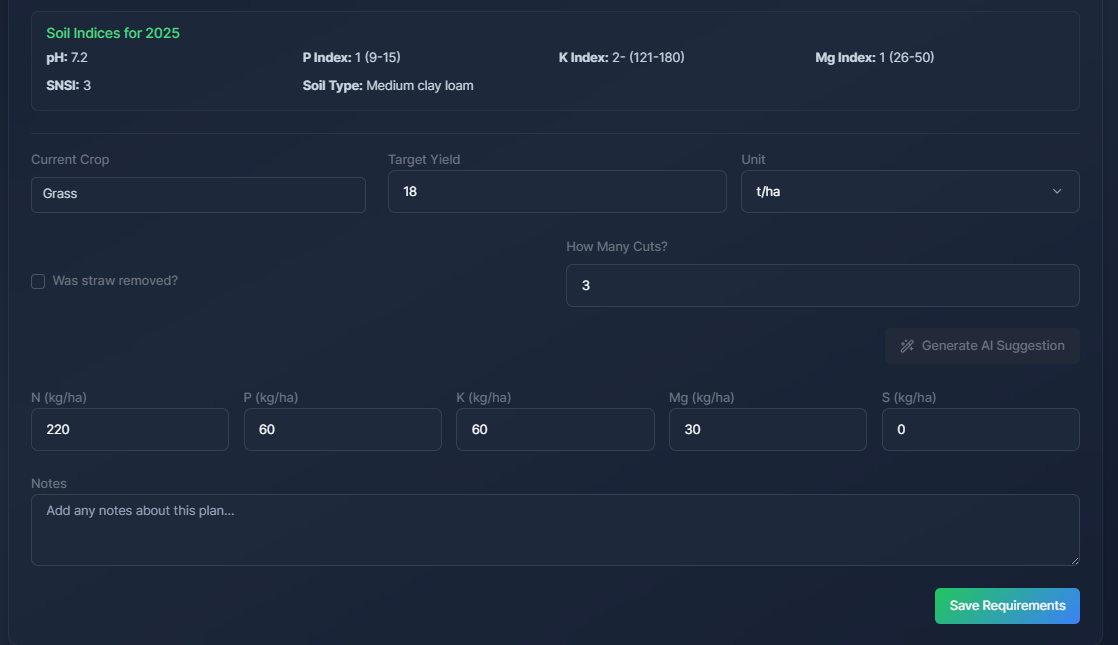Image resolution: width=1118 pixels, height=645 pixels.
Task: Click the 'Soil Indices for 2025' heading
Action: click(x=113, y=34)
